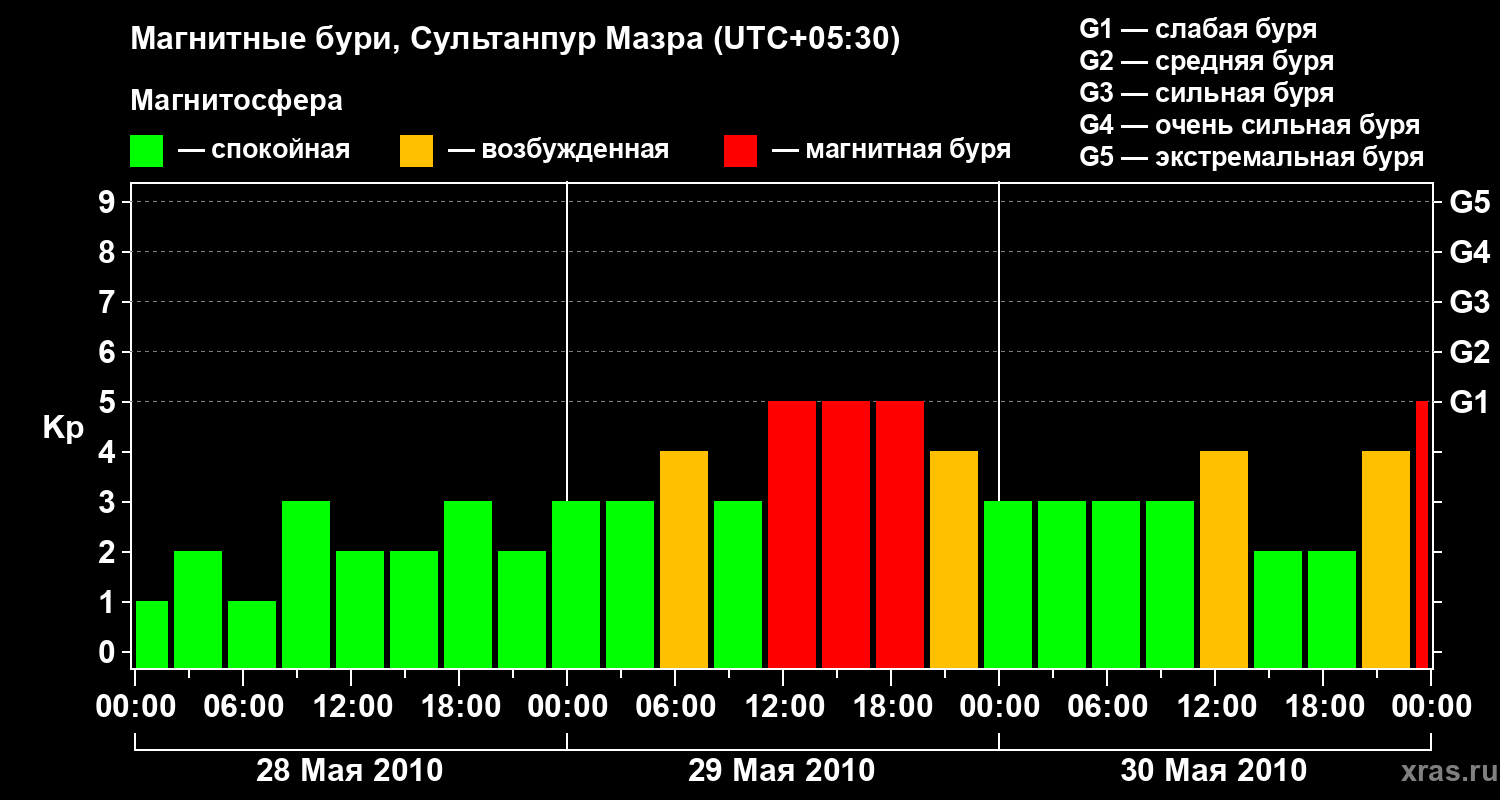The width and height of the screenshot is (1500, 800).
Task: Click the G3 label on the right axis
Action: [x=1470, y=302]
